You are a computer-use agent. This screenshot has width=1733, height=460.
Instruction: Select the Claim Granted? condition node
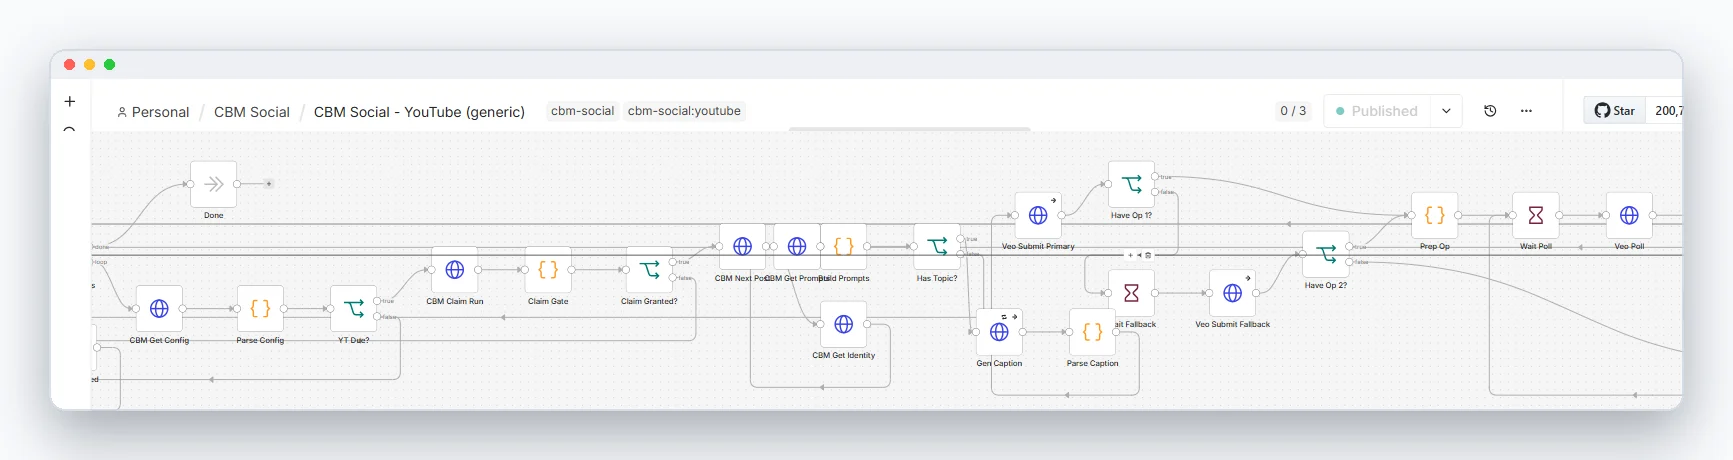tap(649, 270)
